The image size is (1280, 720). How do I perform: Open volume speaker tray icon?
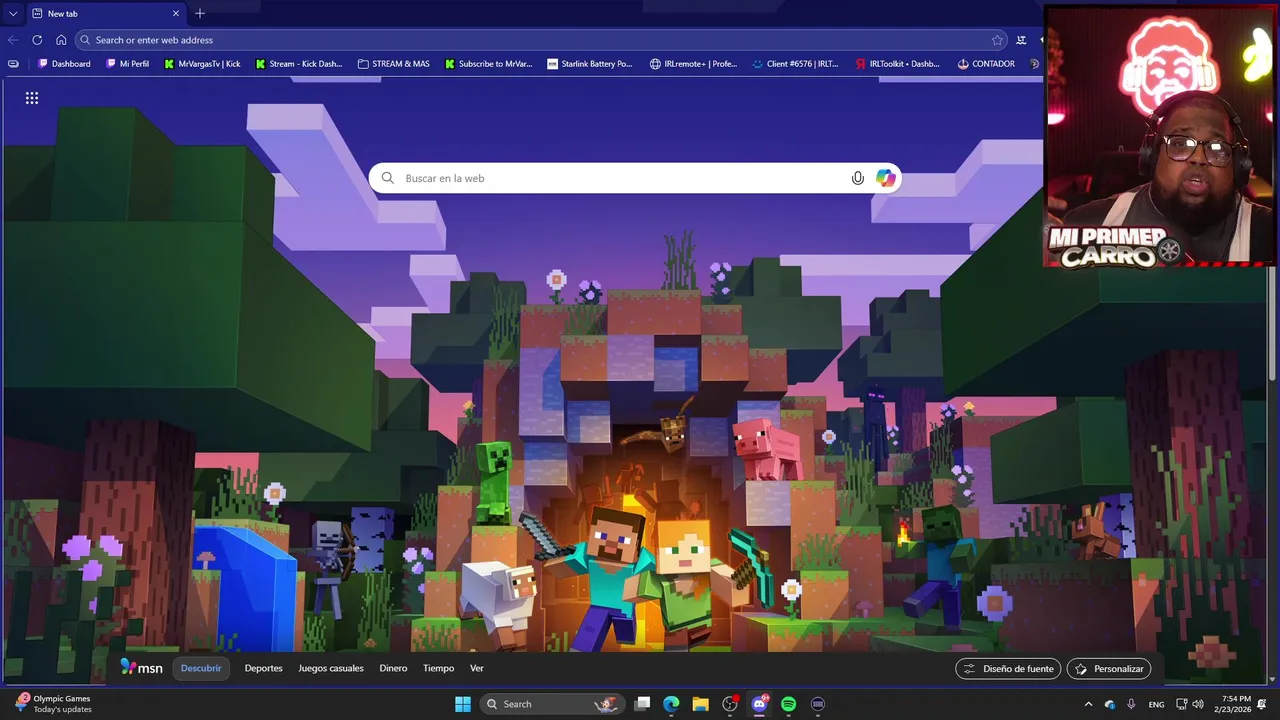[x=1198, y=704]
